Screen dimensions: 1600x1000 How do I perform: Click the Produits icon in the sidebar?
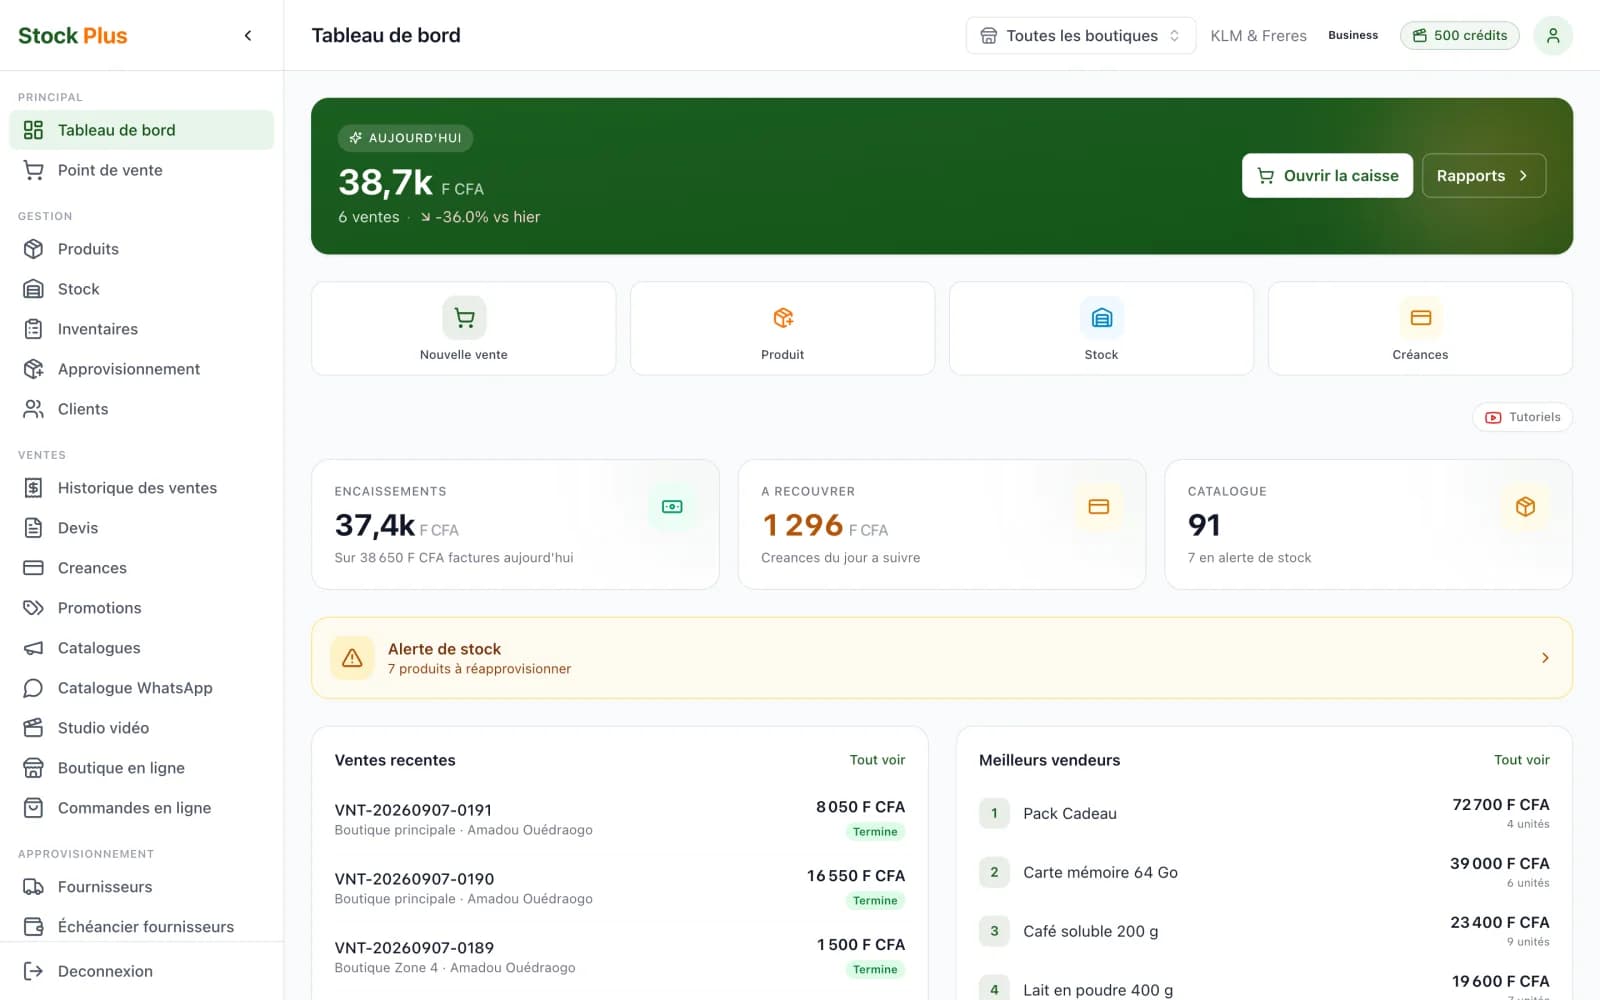(34, 249)
